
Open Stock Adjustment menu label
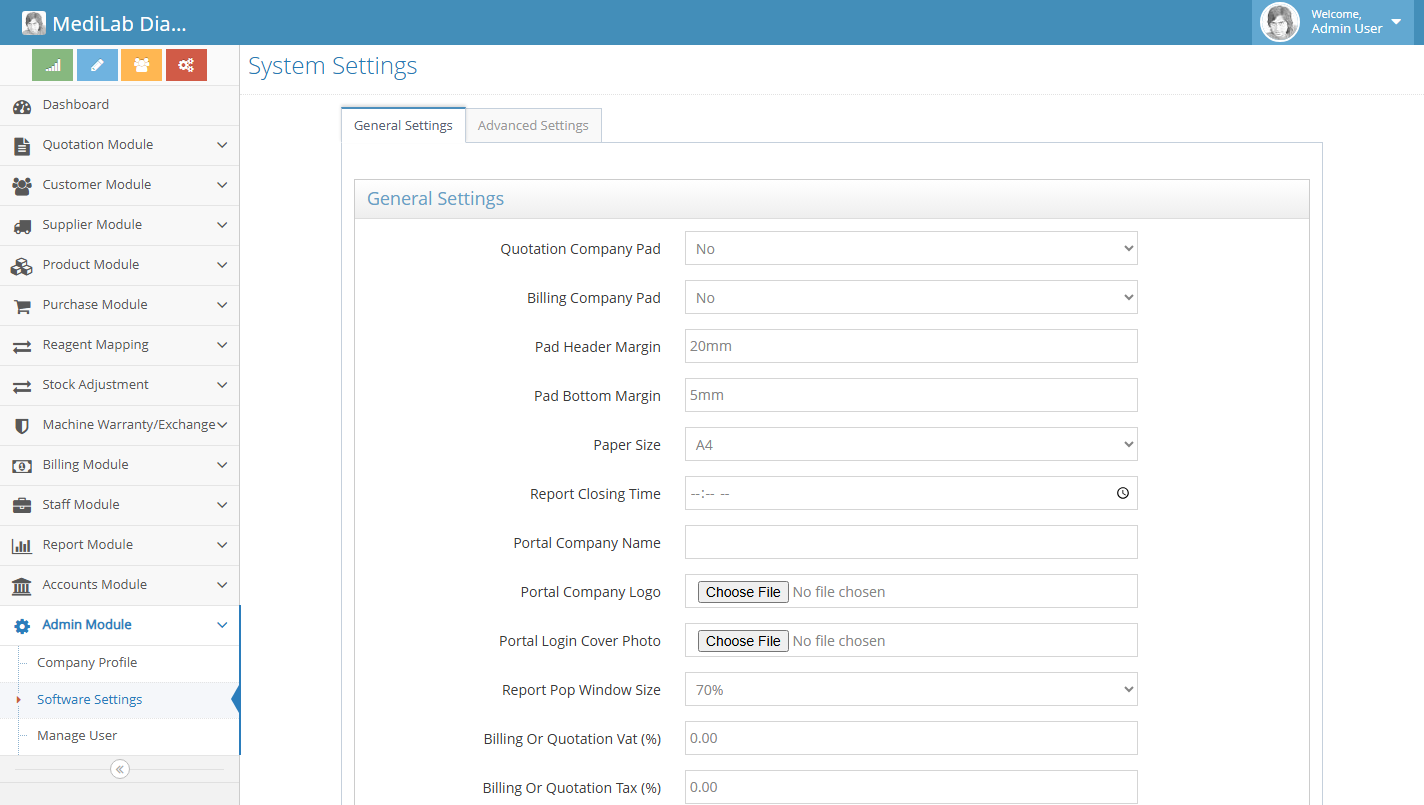[x=95, y=384]
